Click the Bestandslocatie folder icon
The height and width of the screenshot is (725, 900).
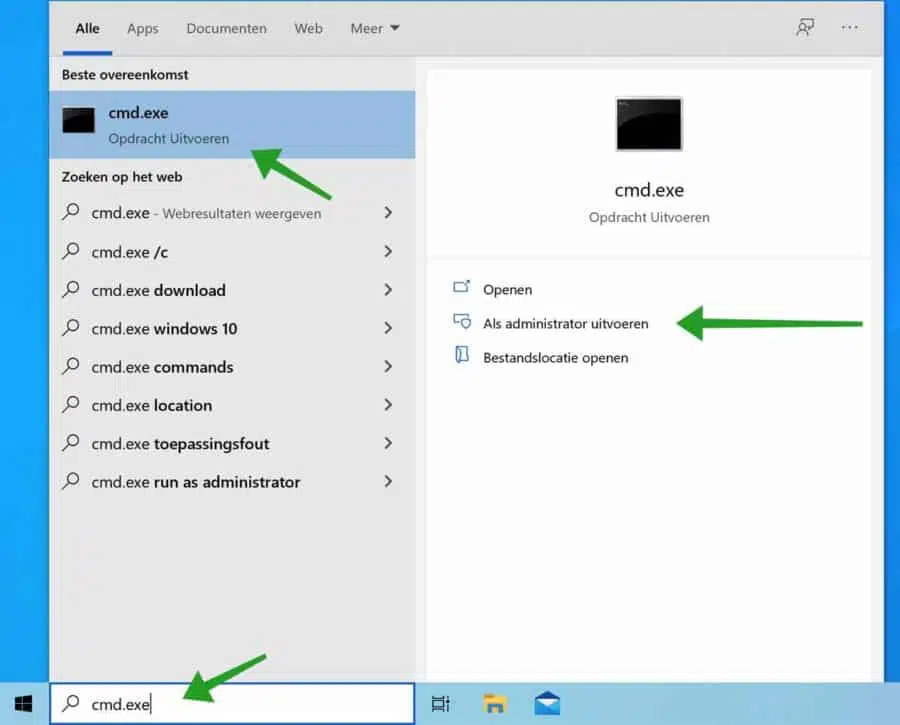click(x=461, y=355)
